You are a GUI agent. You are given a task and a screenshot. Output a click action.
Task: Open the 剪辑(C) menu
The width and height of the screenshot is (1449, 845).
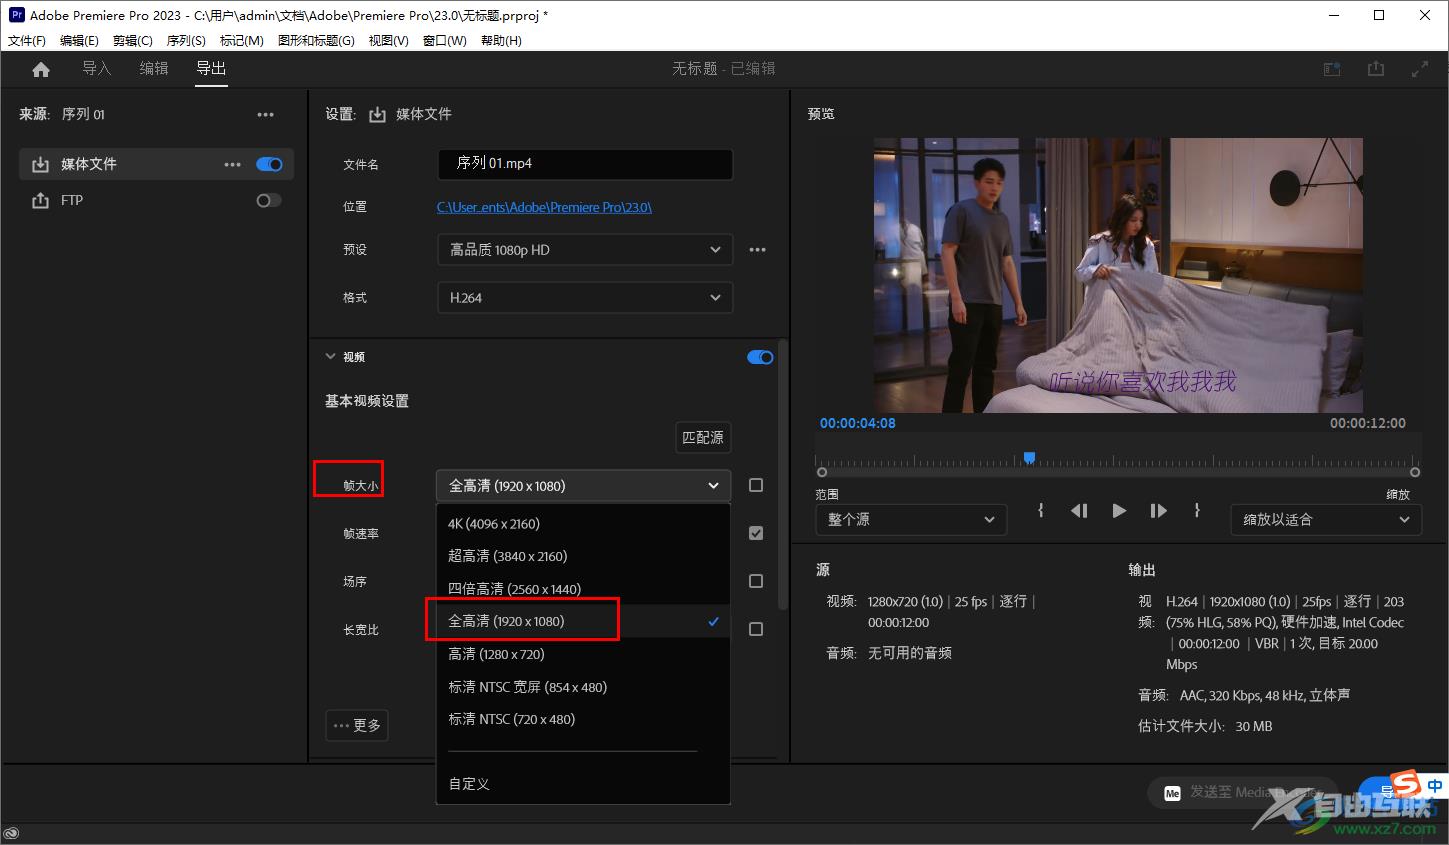tap(133, 41)
